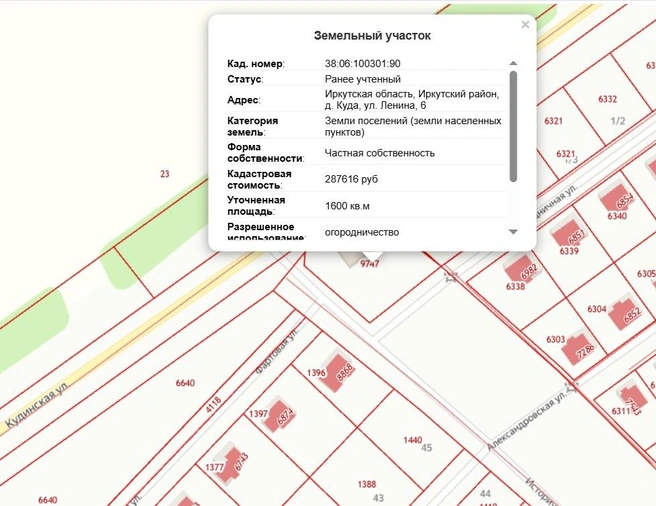Click the Статус field label
The width and height of the screenshot is (656, 506).
245,79
